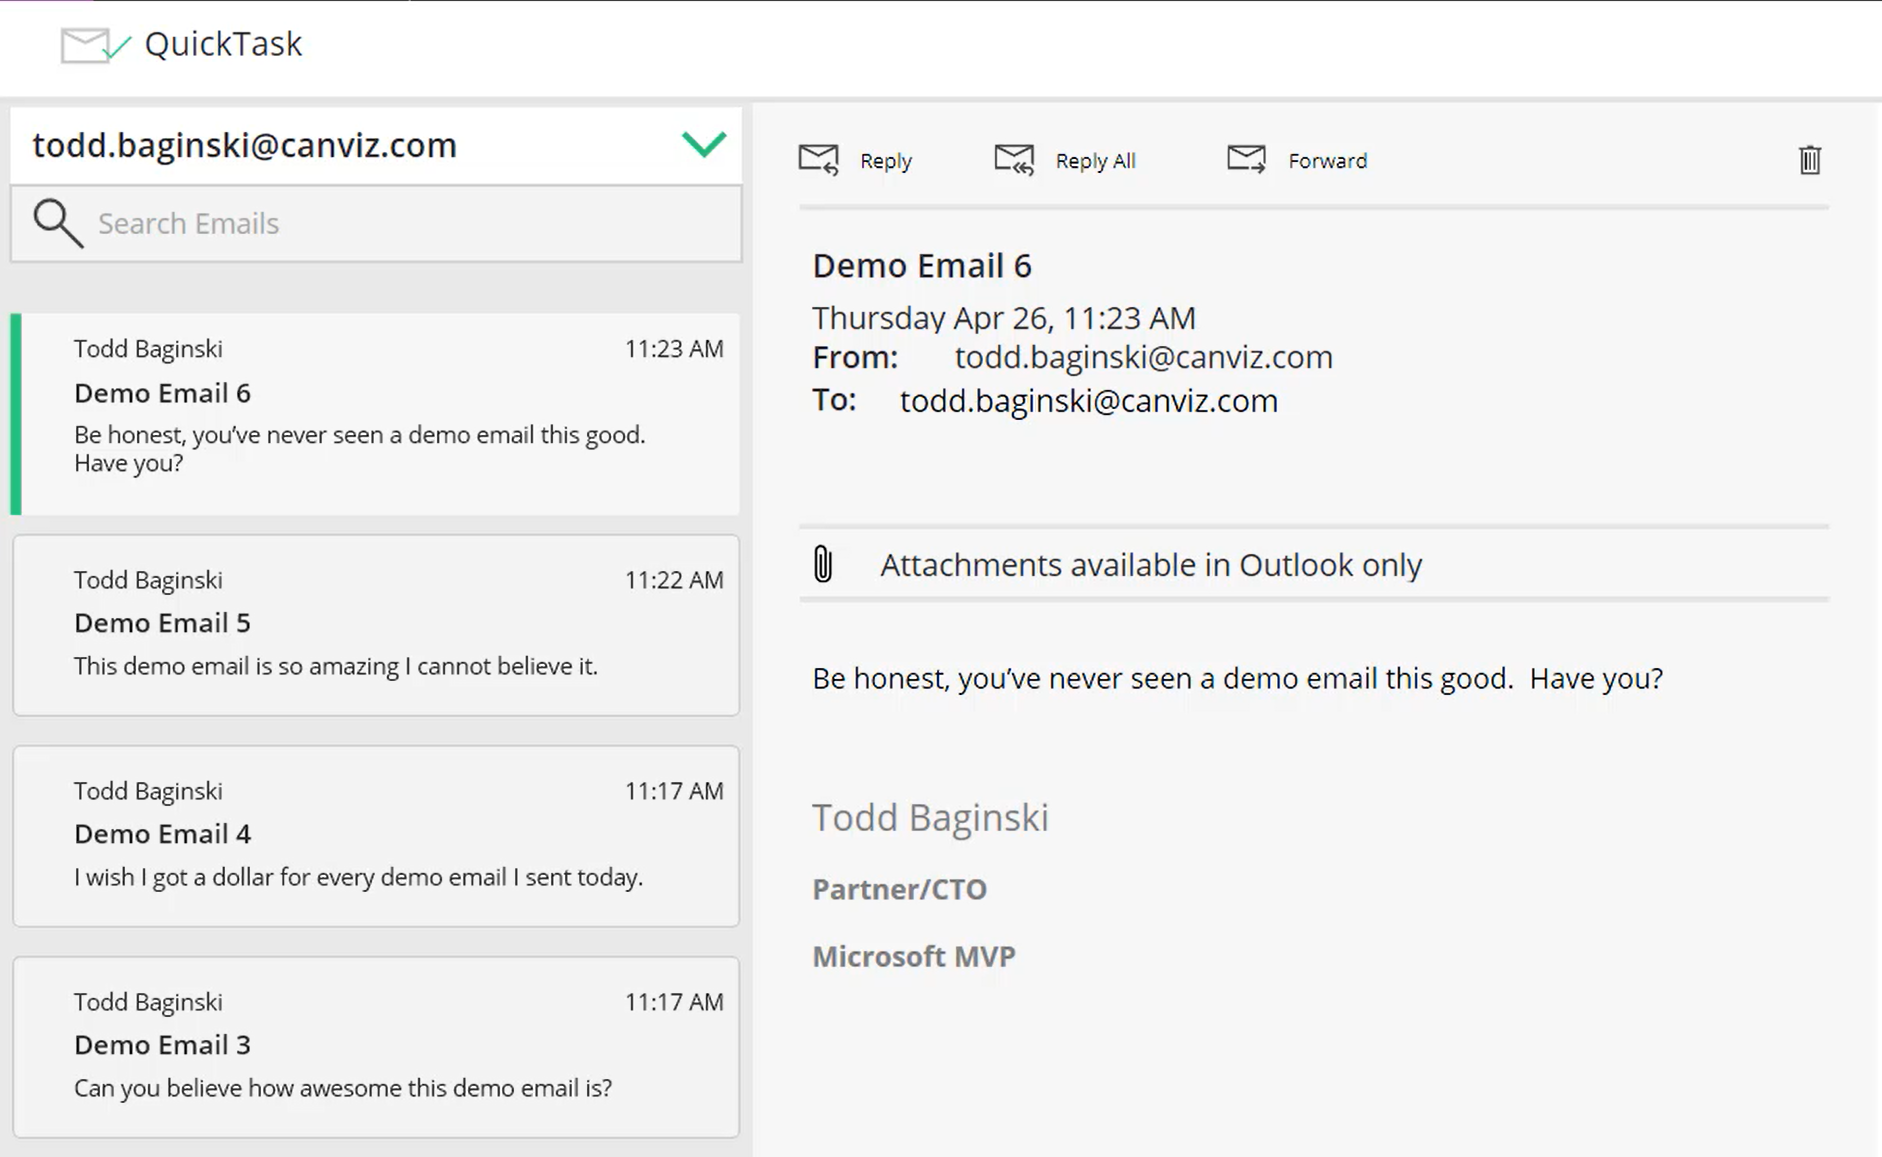Click the Forward envelope icon

click(1246, 160)
